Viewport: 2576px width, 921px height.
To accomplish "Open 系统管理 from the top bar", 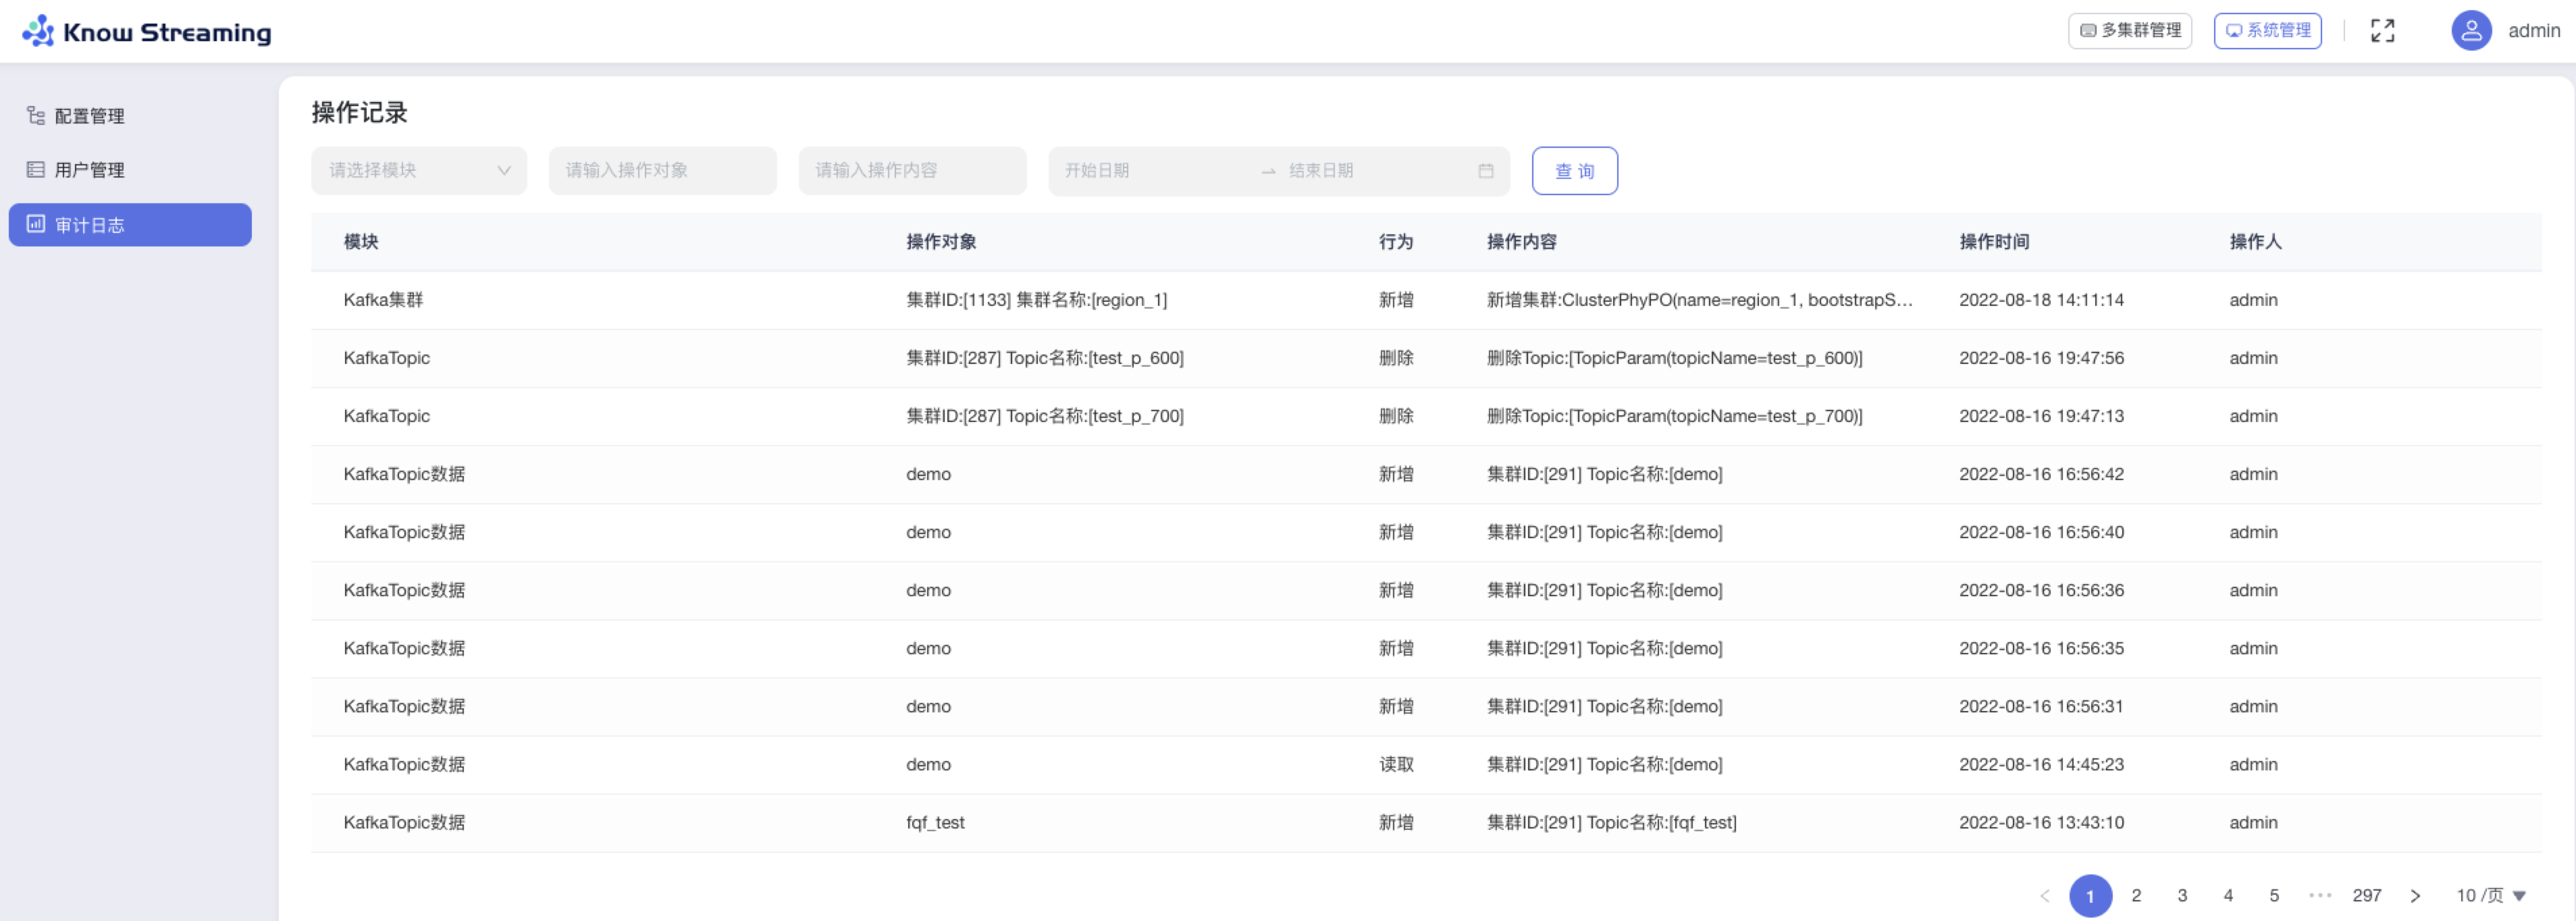I will pyautogui.click(x=2267, y=30).
